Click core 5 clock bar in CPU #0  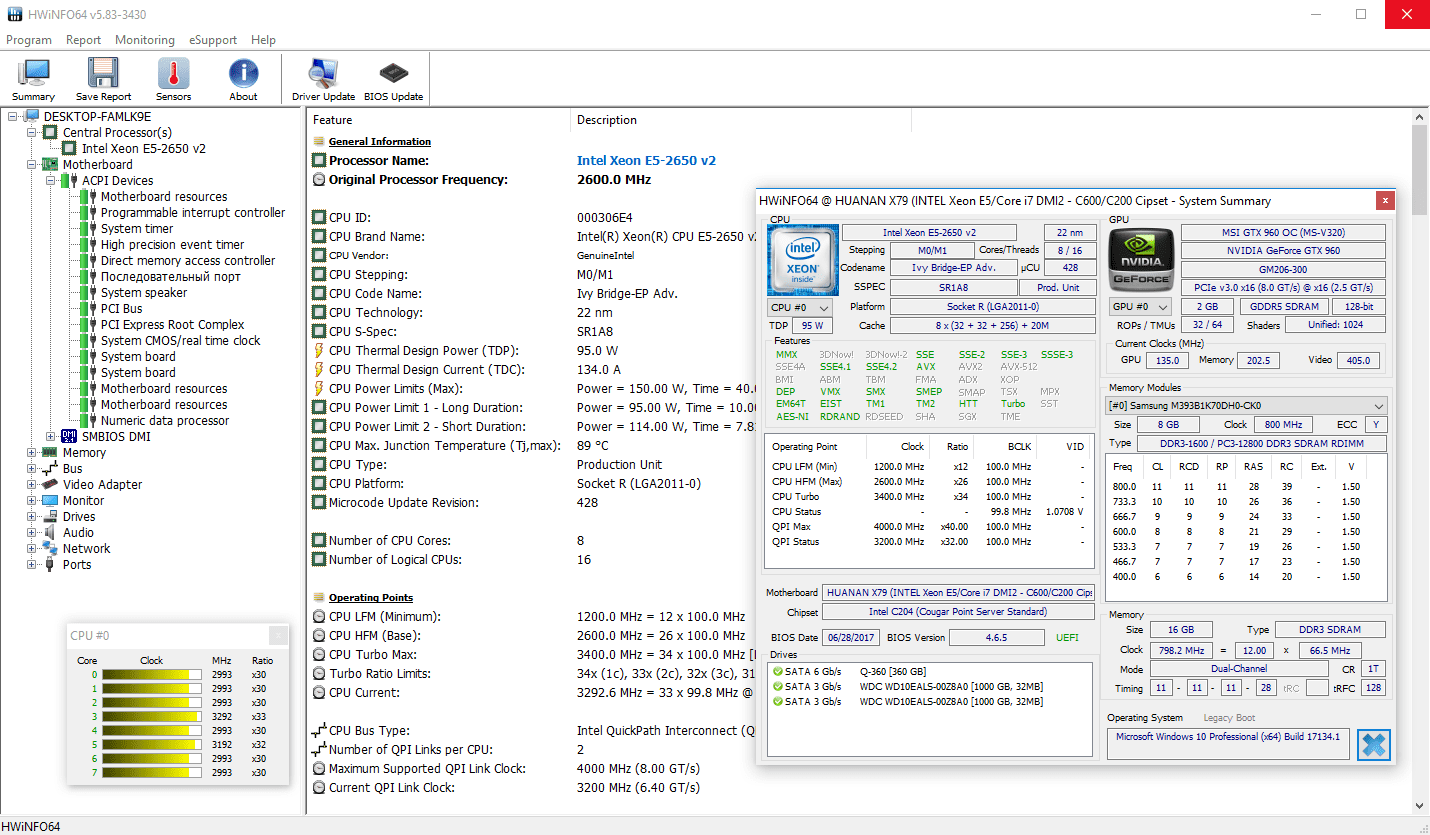click(152, 745)
